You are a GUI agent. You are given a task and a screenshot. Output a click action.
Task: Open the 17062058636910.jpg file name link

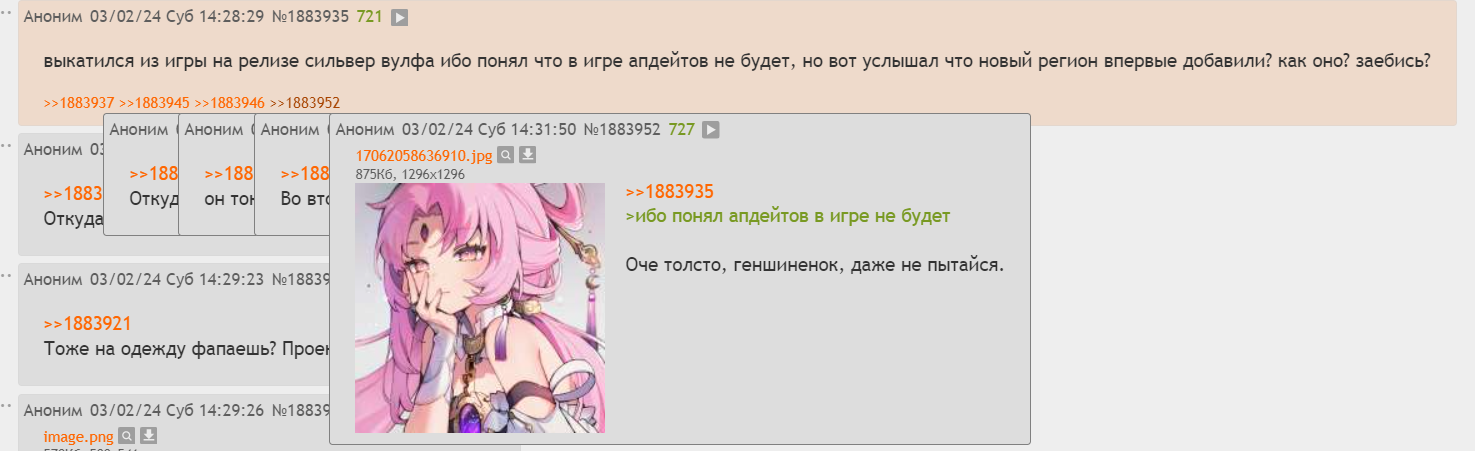(424, 155)
